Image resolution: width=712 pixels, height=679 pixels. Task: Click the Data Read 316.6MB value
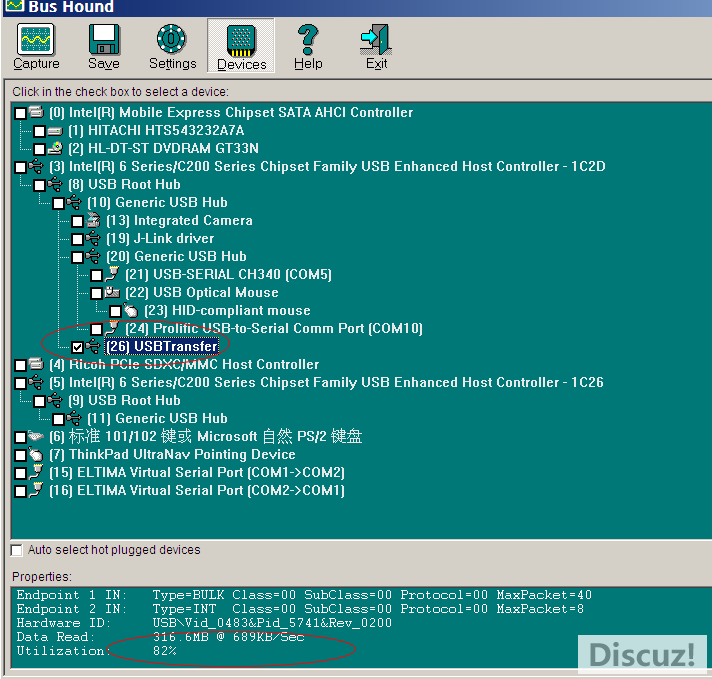[228, 637]
